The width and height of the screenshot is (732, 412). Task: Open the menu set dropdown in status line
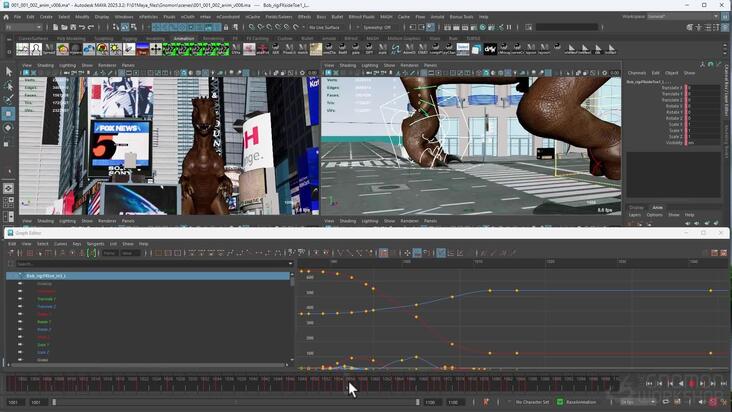[22, 28]
